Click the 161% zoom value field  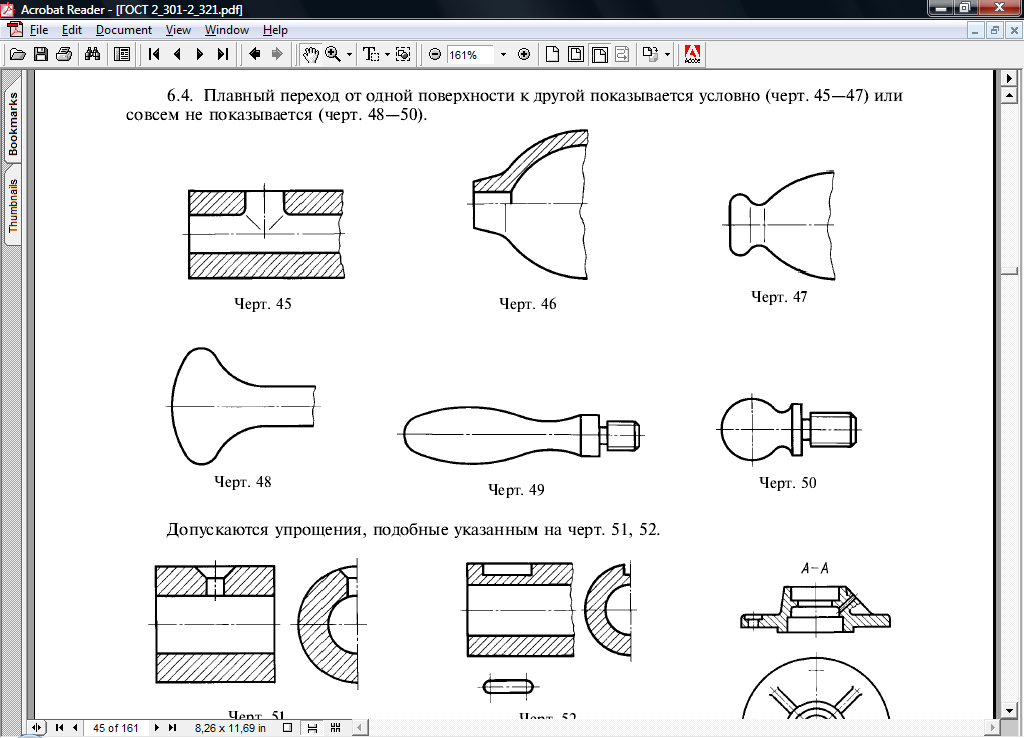coord(470,55)
